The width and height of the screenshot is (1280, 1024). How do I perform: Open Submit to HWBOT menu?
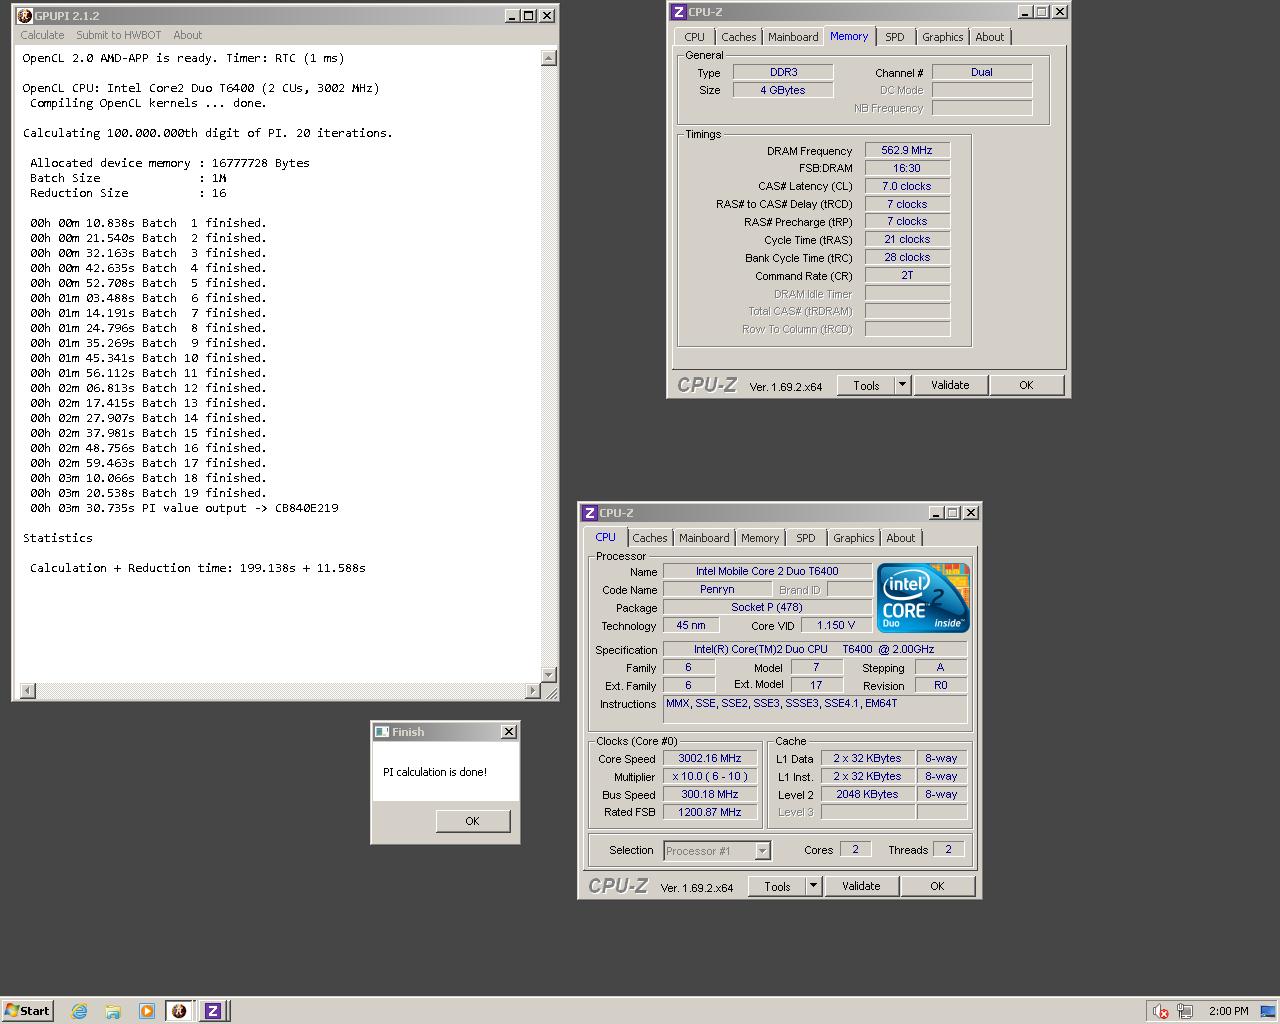(x=118, y=35)
